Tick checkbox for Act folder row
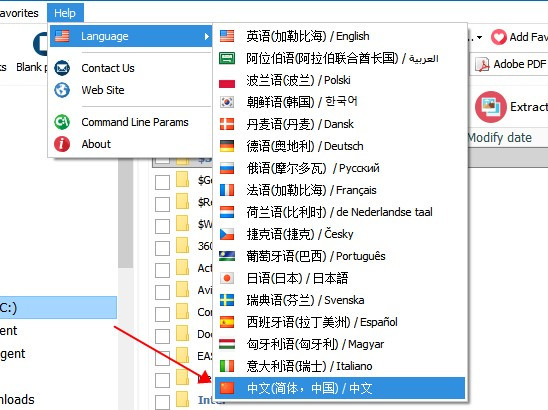The image size is (548, 410). (x=163, y=270)
